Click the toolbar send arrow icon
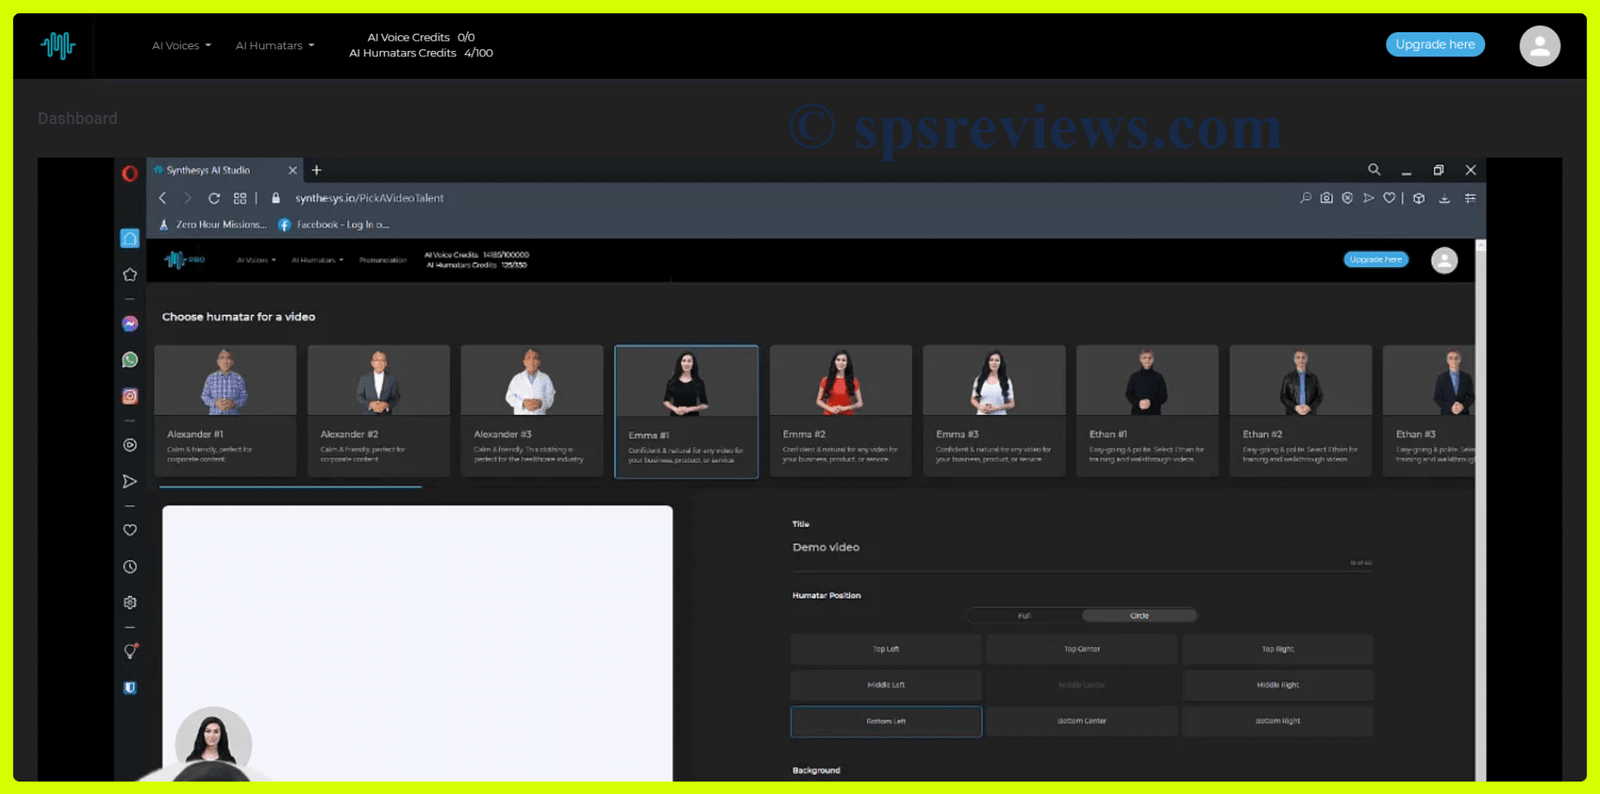Viewport: 1600px width, 794px height. click(x=1368, y=198)
